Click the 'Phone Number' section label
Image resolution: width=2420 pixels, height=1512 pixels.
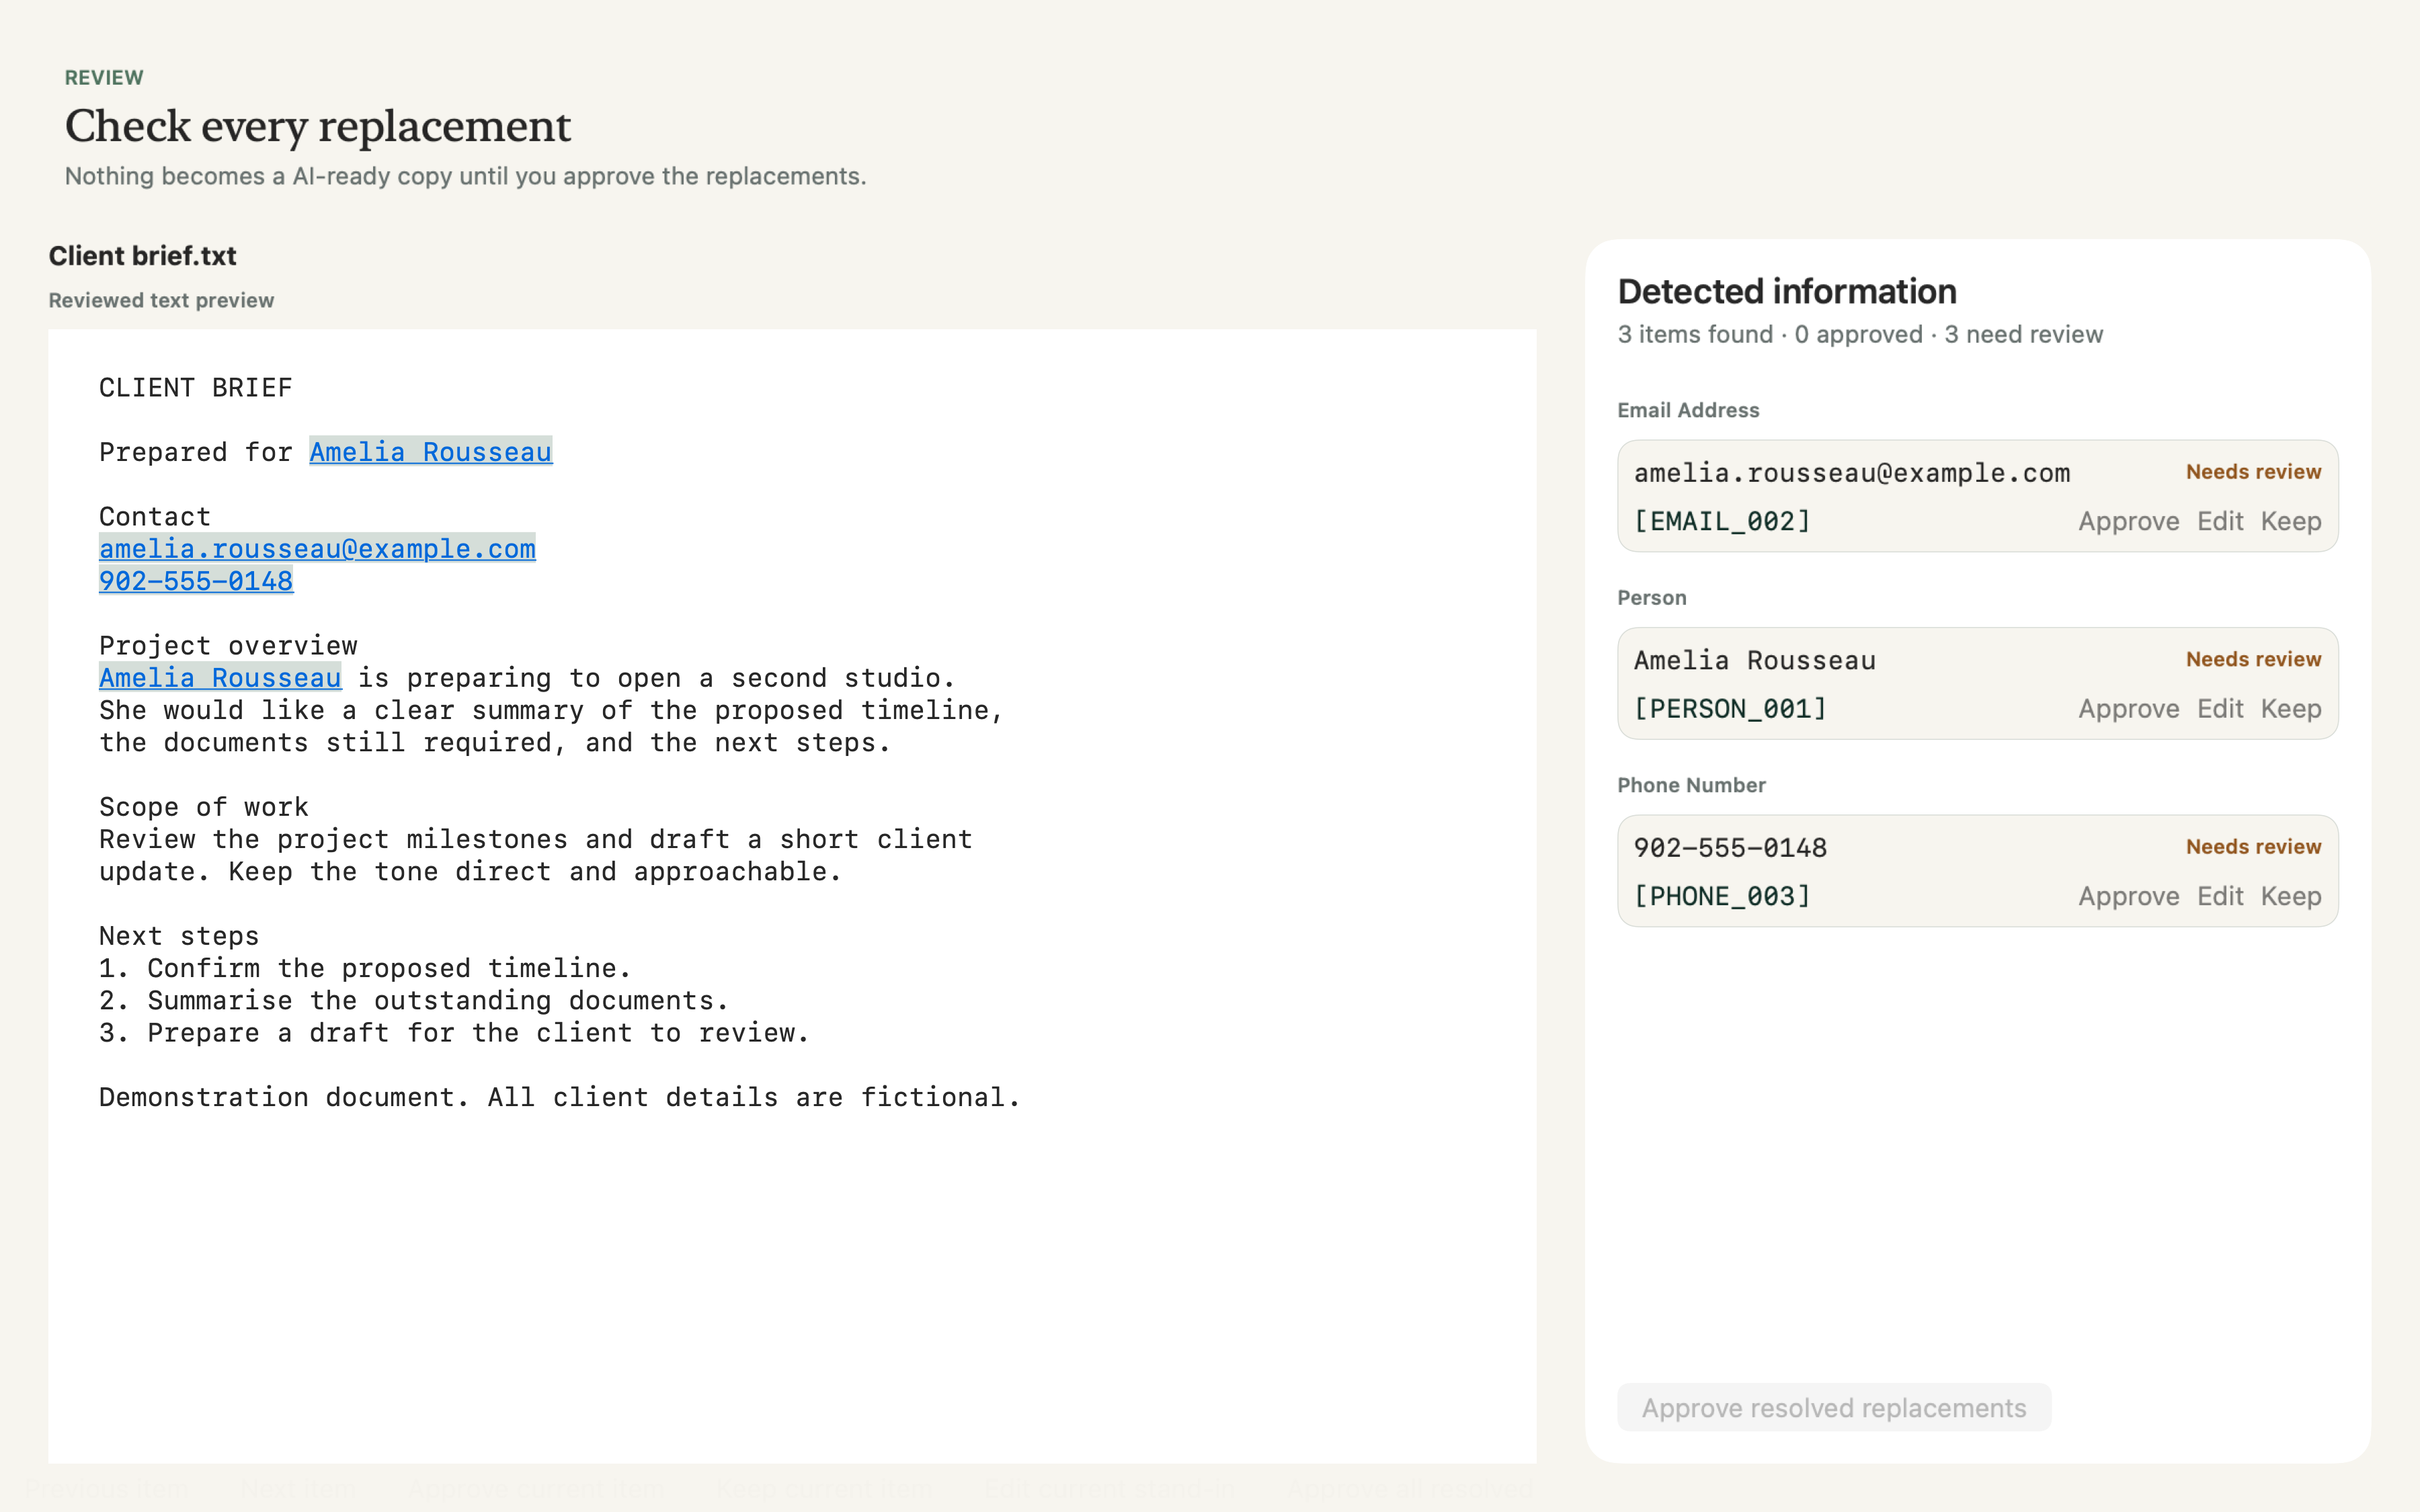pos(1691,785)
